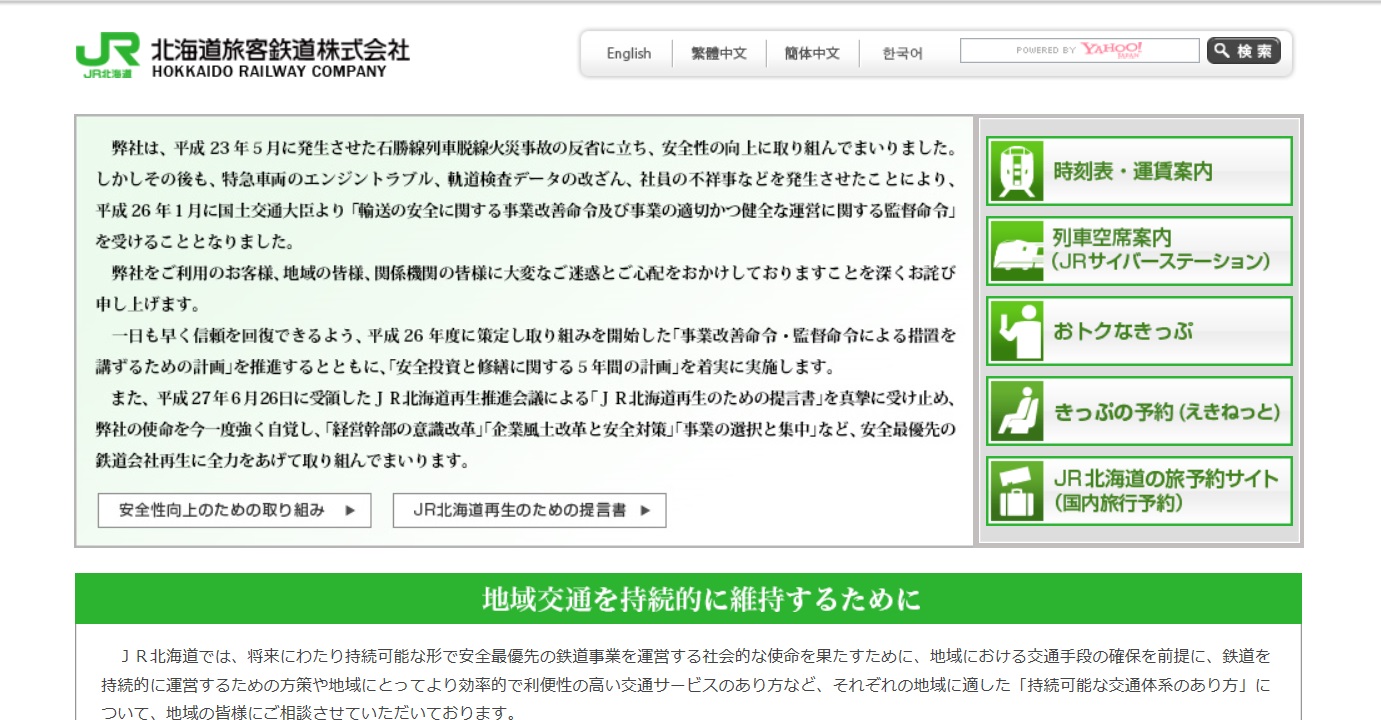Select 簡体中文 language option
The width and height of the screenshot is (1381, 720).
click(812, 54)
